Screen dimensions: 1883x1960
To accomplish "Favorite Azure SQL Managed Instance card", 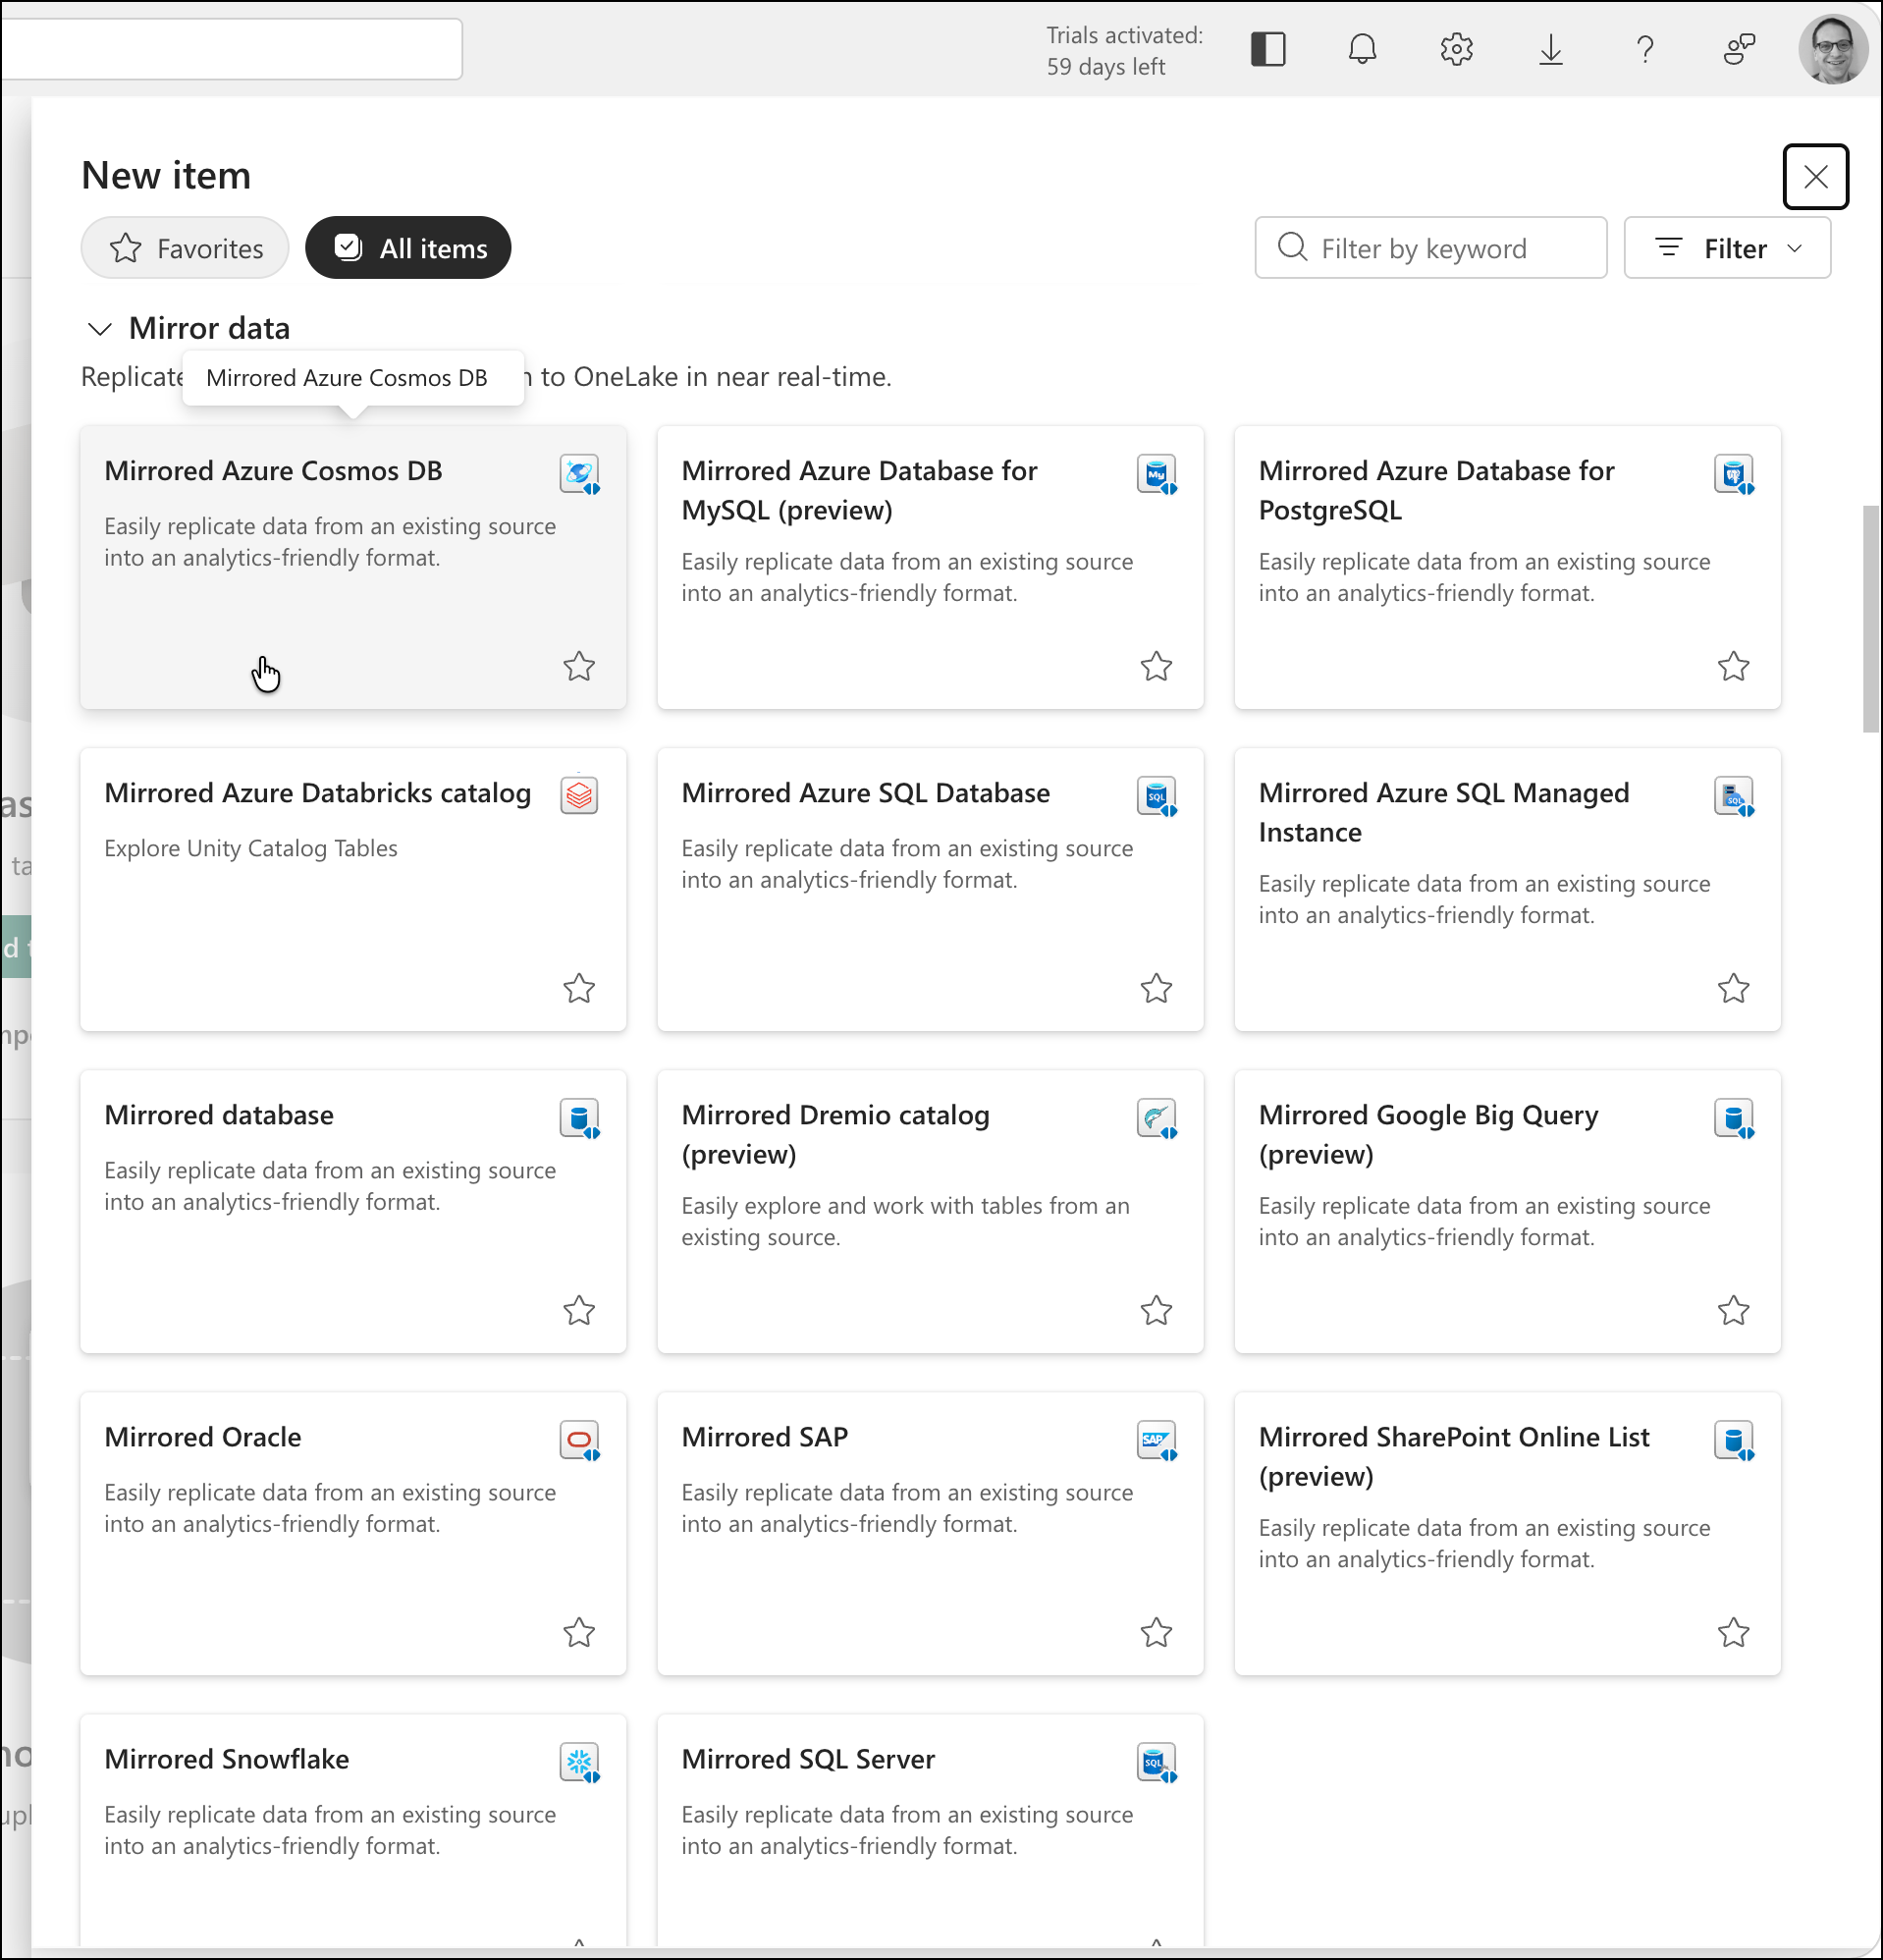I will pyautogui.click(x=1733, y=988).
